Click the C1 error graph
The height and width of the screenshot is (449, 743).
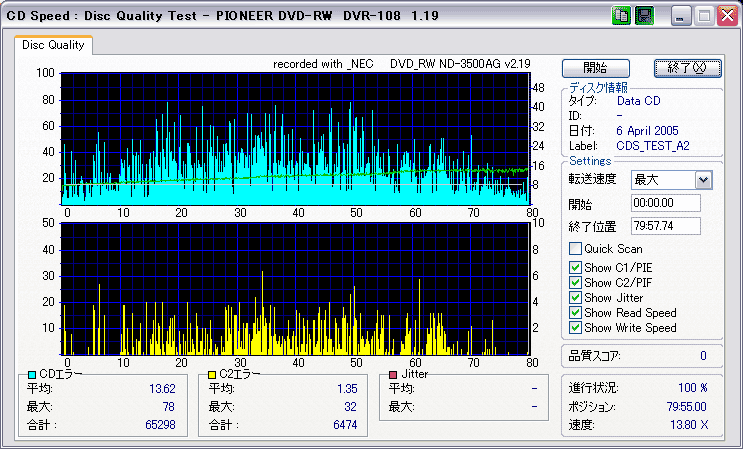tap(294, 139)
